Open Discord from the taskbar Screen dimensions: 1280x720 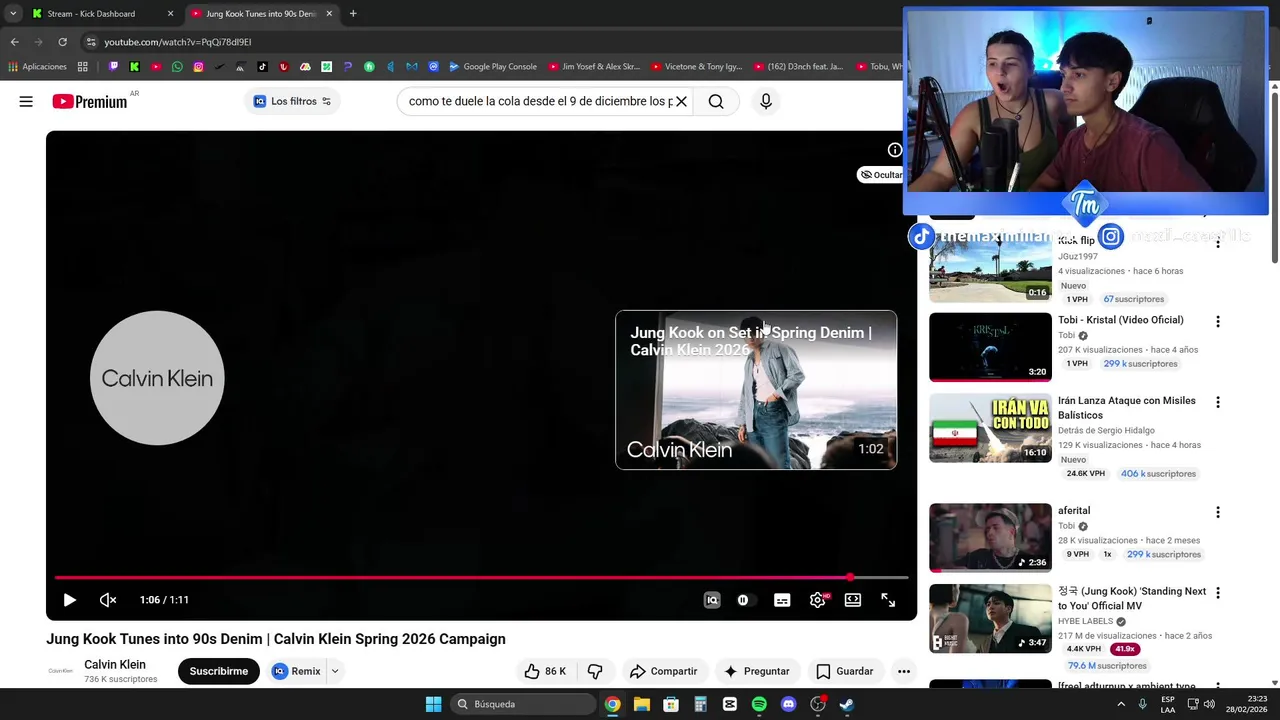(x=788, y=704)
